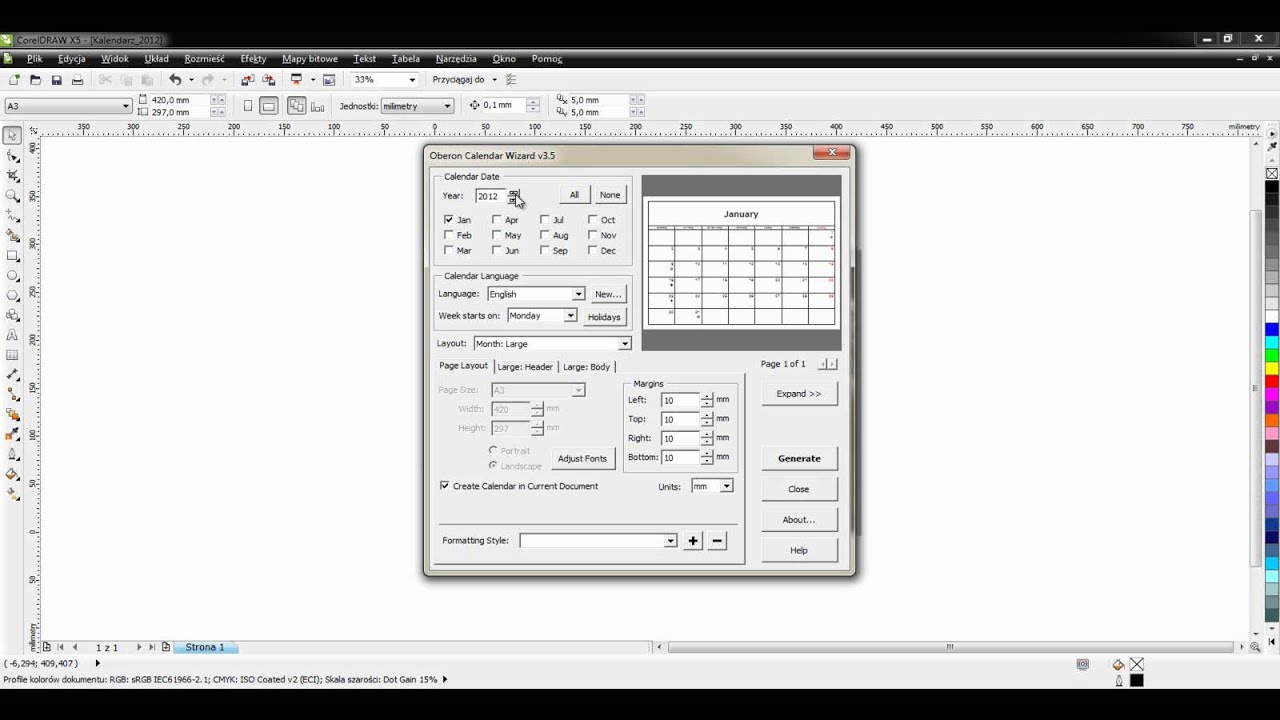1280x720 pixels.
Task: Open the Week starts on dropdown
Action: click(570, 316)
